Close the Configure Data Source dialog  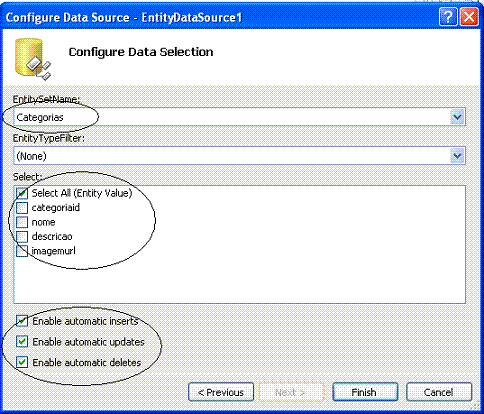tap(469, 17)
